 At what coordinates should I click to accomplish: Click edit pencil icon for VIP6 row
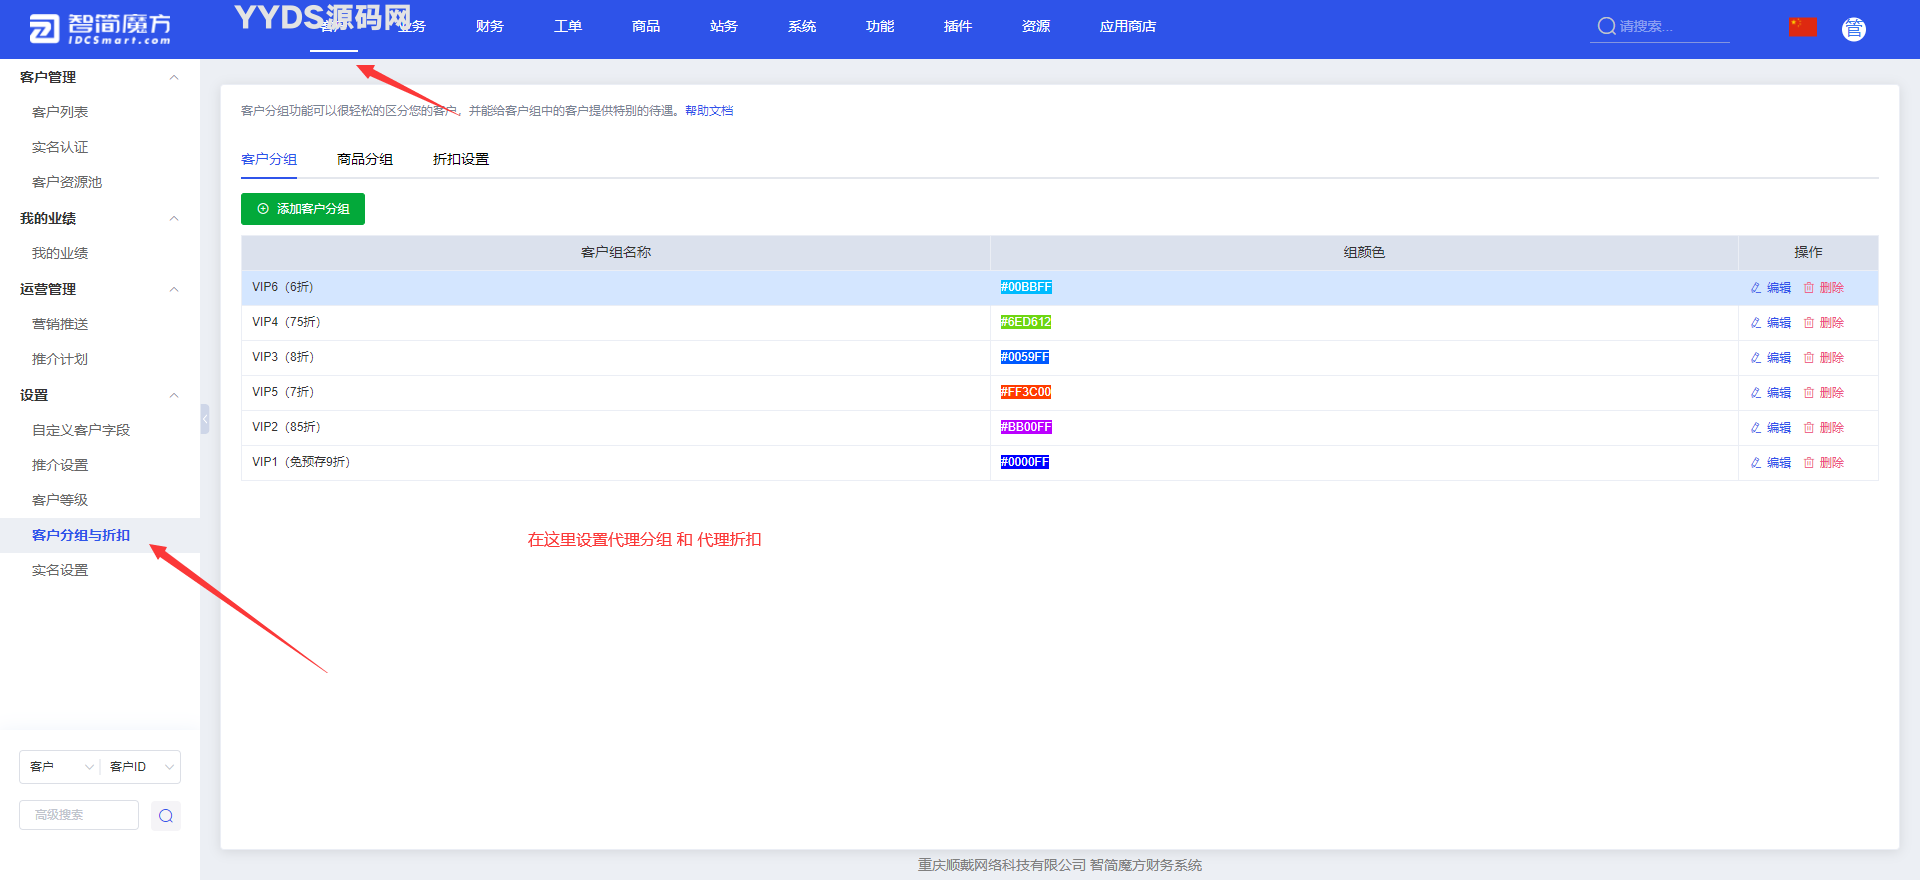[1756, 288]
